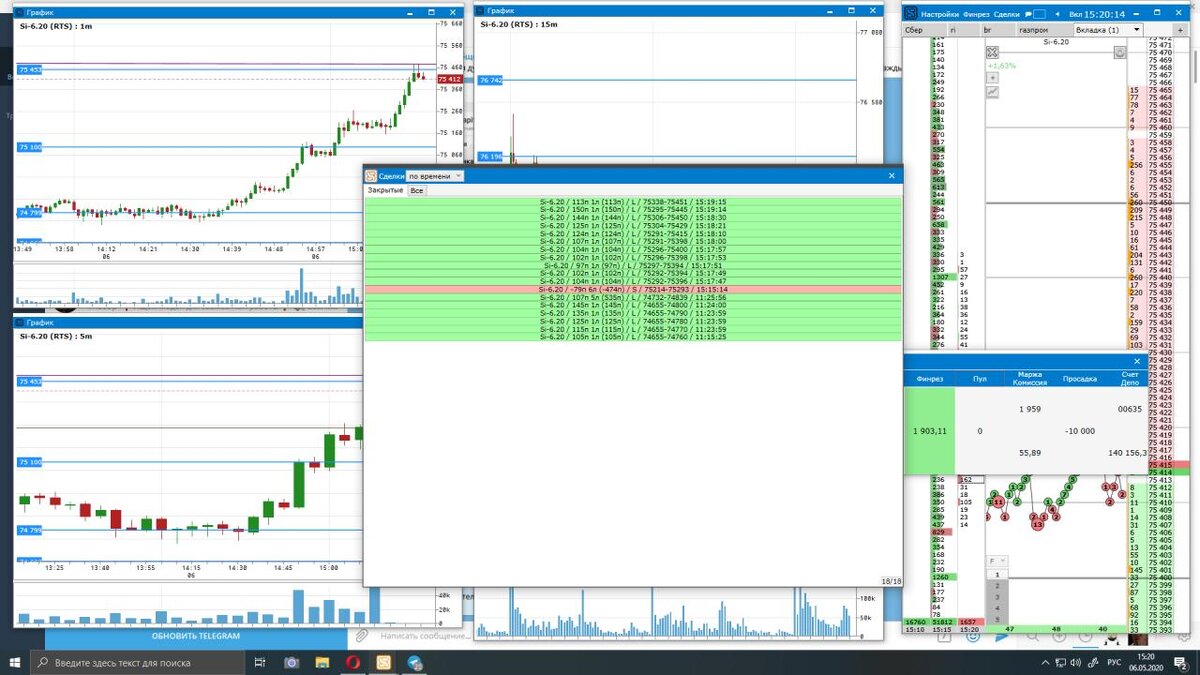
Task: Open the trading terminal taskbar icon
Action: click(x=384, y=662)
